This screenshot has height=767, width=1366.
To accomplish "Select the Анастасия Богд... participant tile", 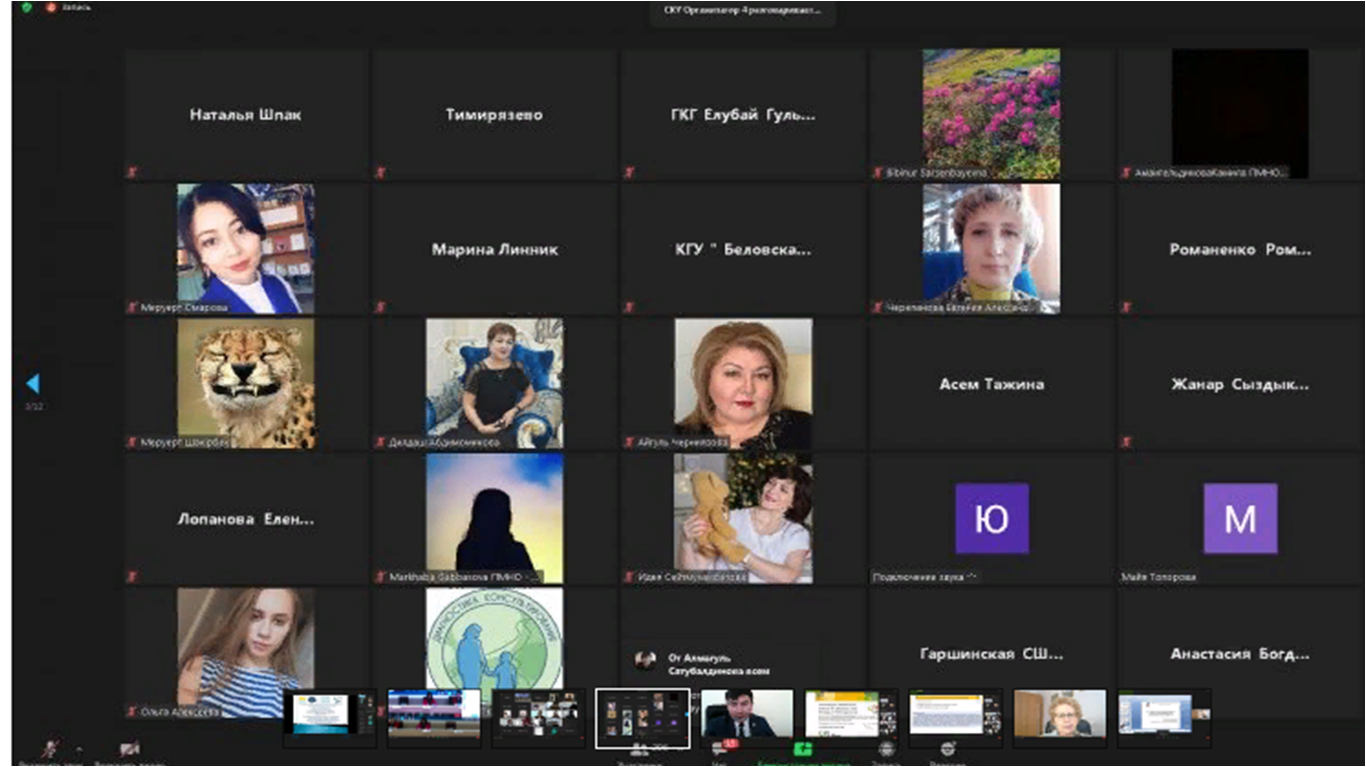I will pyautogui.click(x=1240, y=653).
